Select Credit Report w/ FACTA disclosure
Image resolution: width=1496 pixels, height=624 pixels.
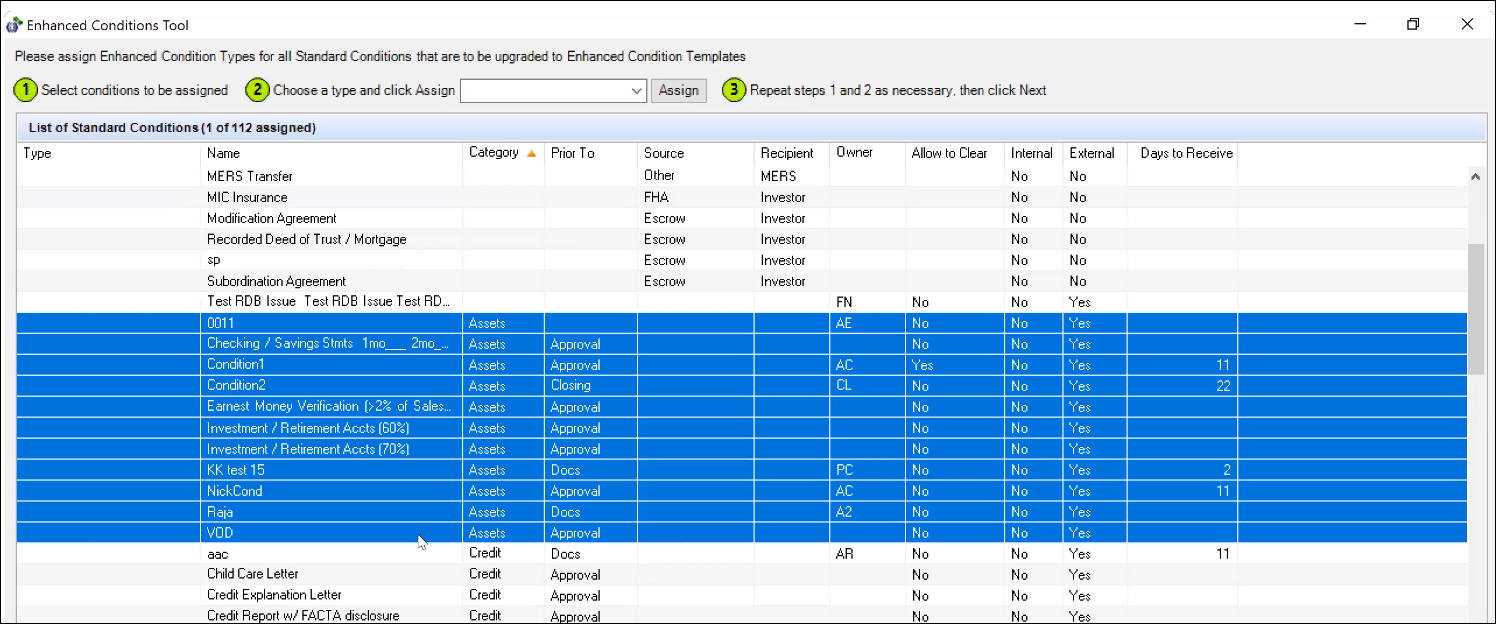click(743, 616)
